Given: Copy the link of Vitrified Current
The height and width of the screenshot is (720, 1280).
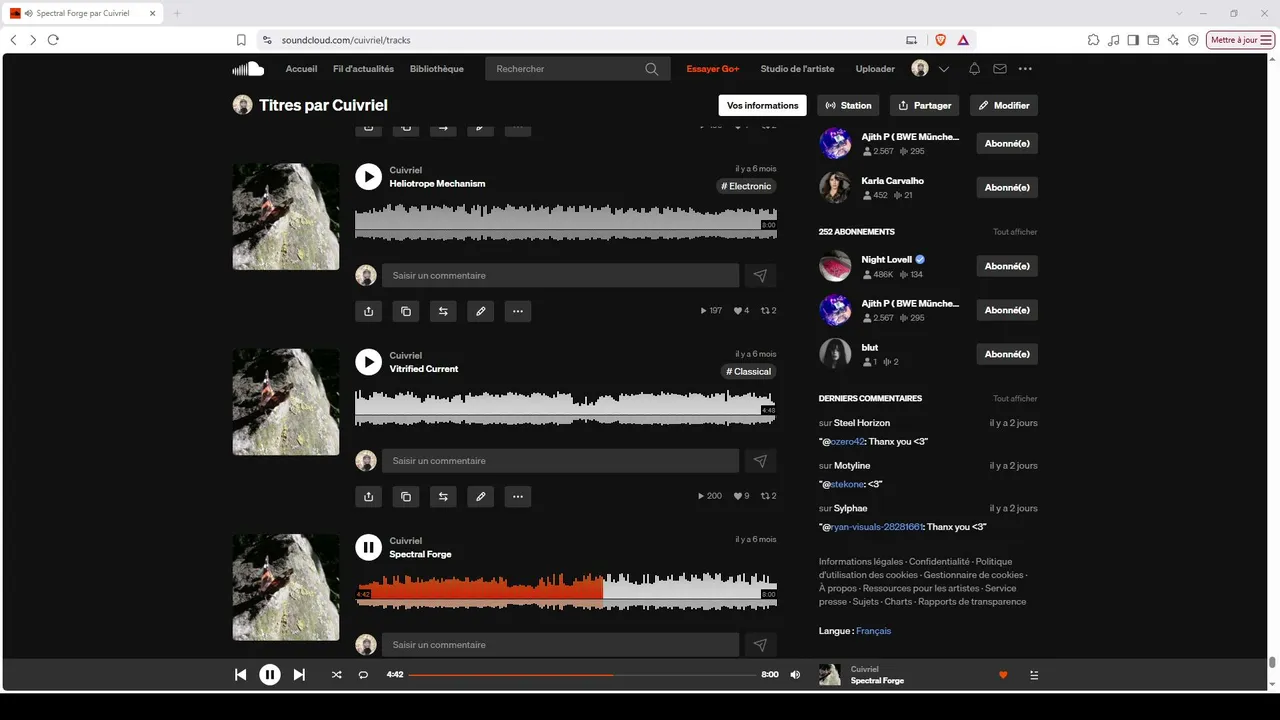Looking at the screenshot, I should 405,496.
